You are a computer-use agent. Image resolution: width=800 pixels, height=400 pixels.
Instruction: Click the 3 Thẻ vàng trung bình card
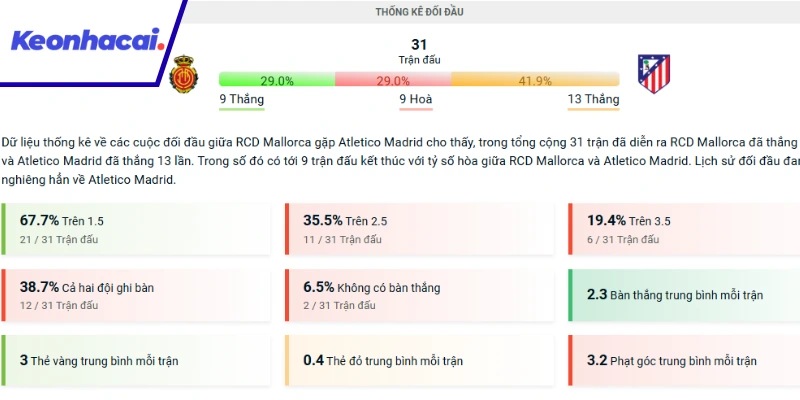[x=135, y=360]
